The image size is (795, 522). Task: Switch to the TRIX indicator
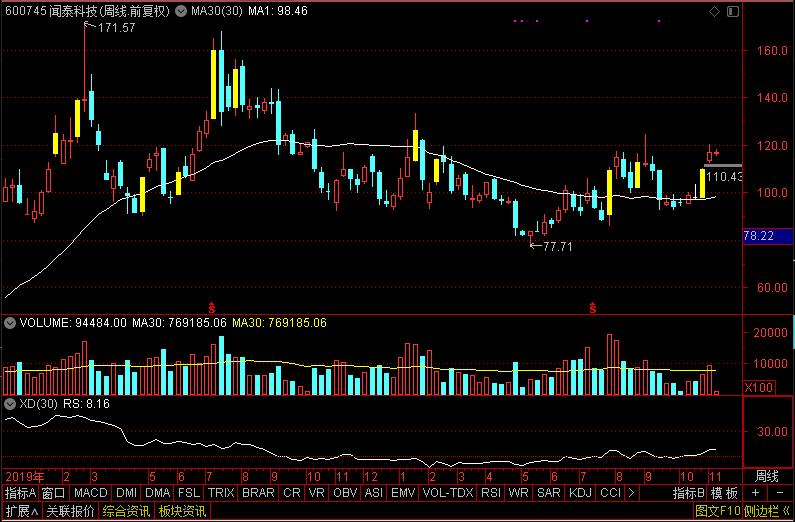click(221, 493)
